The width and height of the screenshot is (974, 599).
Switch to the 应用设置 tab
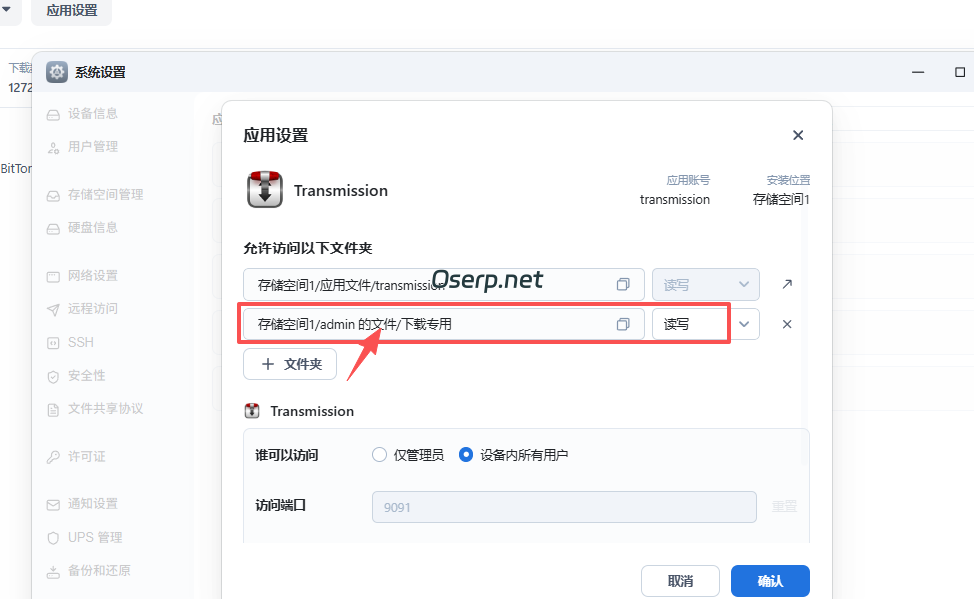[70, 12]
